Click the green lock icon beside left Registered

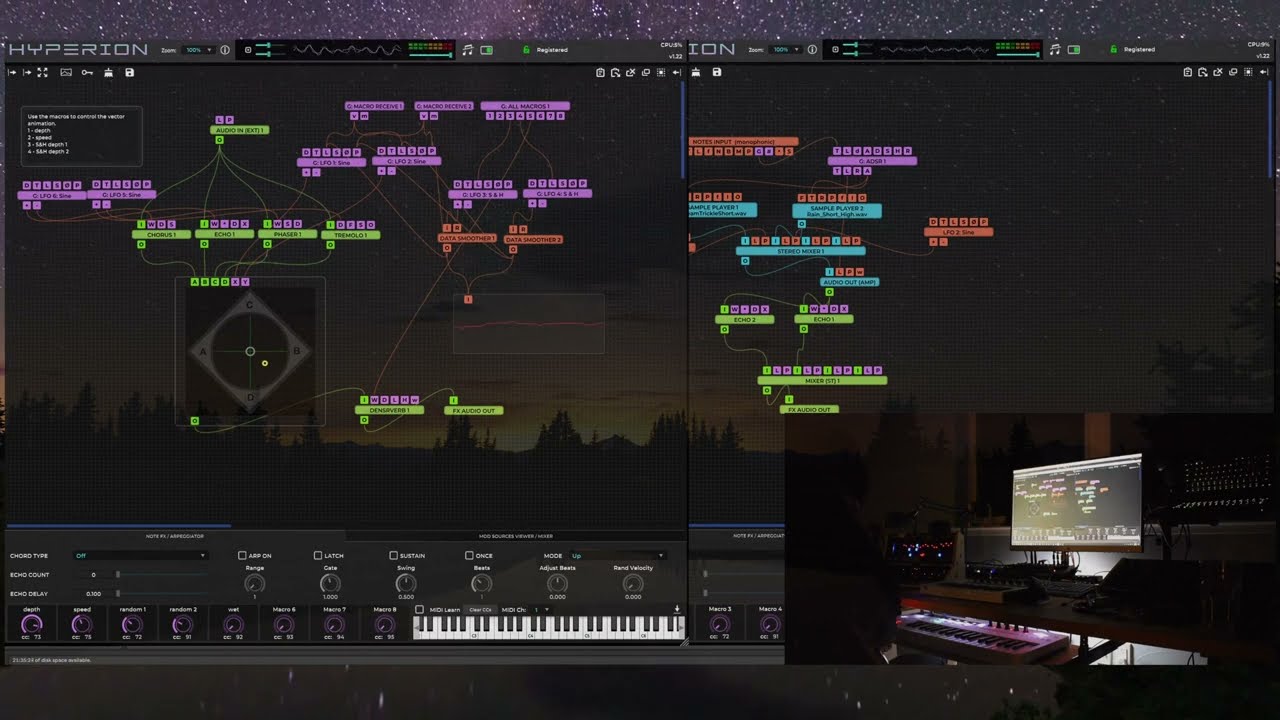click(x=526, y=49)
